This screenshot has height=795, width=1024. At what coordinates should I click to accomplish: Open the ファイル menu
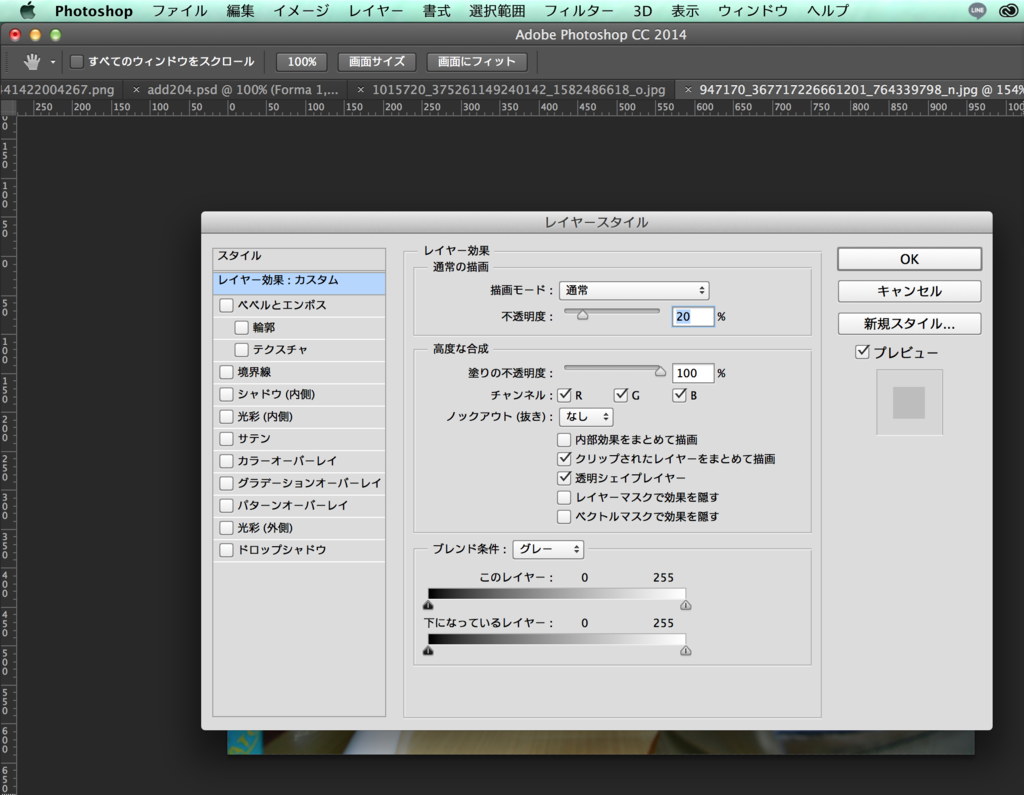pyautogui.click(x=180, y=10)
